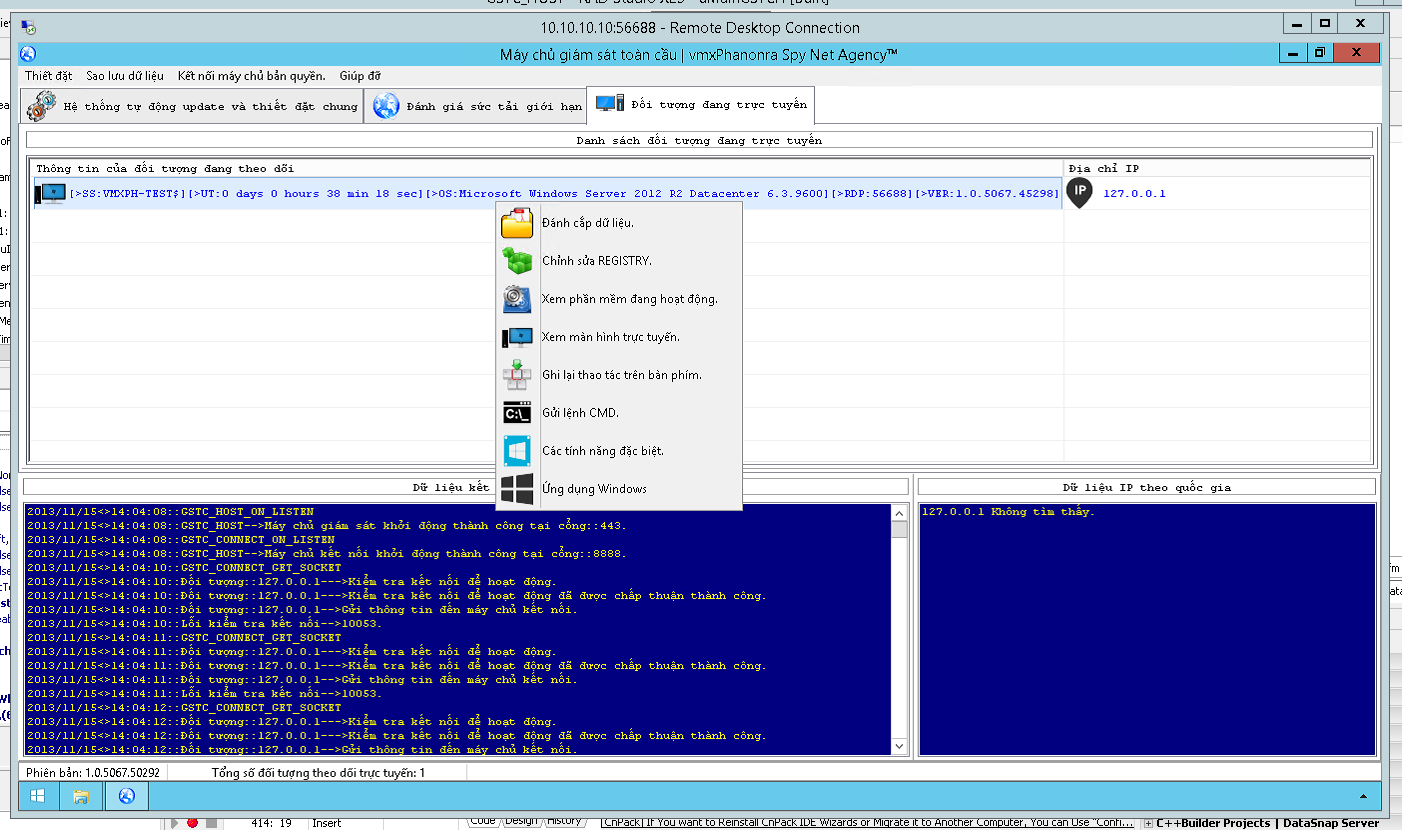The image size is (1402, 830).
Task: Choose 'Xem màn hình trực tuyến.'
Action: (619, 337)
